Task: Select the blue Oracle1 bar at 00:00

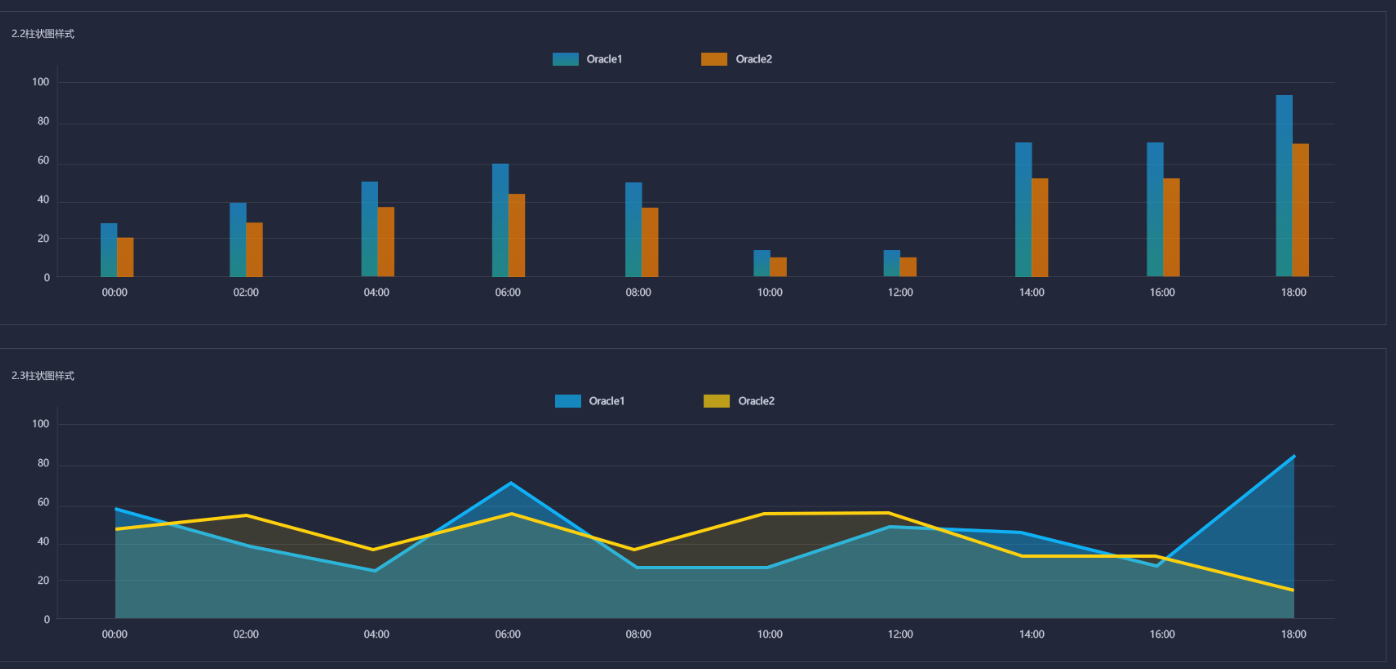Action: tap(109, 250)
